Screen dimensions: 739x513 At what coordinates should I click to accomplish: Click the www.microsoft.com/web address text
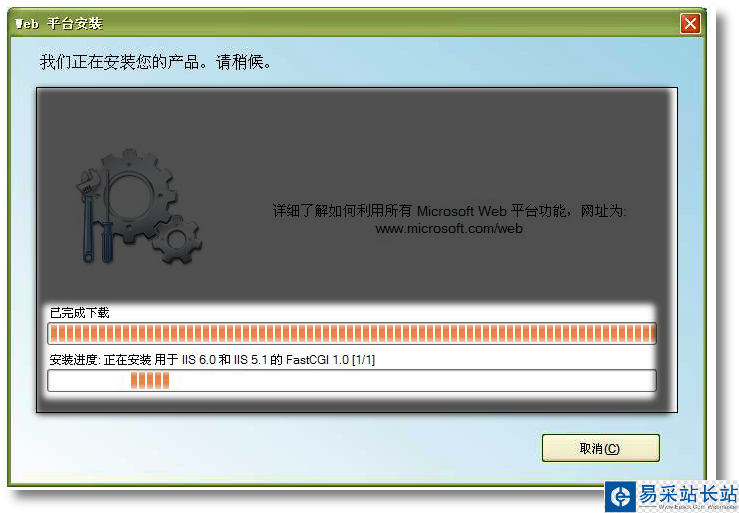click(x=449, y=229)
